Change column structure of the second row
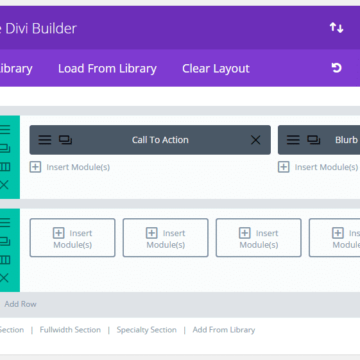This screenshot has height=360, width=360. pos(5,260)
